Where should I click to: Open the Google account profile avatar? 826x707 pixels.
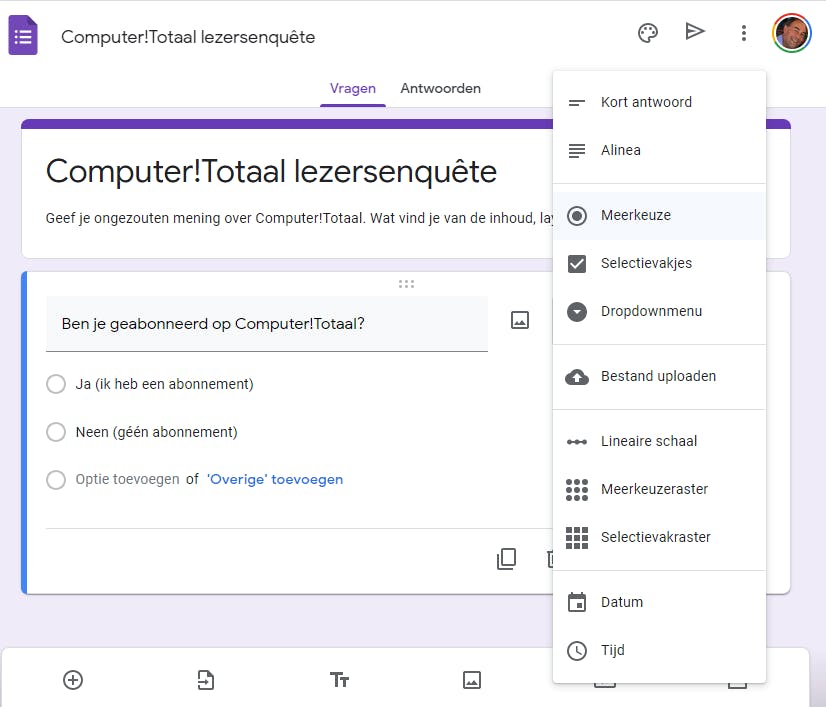(x=792, y=33)
